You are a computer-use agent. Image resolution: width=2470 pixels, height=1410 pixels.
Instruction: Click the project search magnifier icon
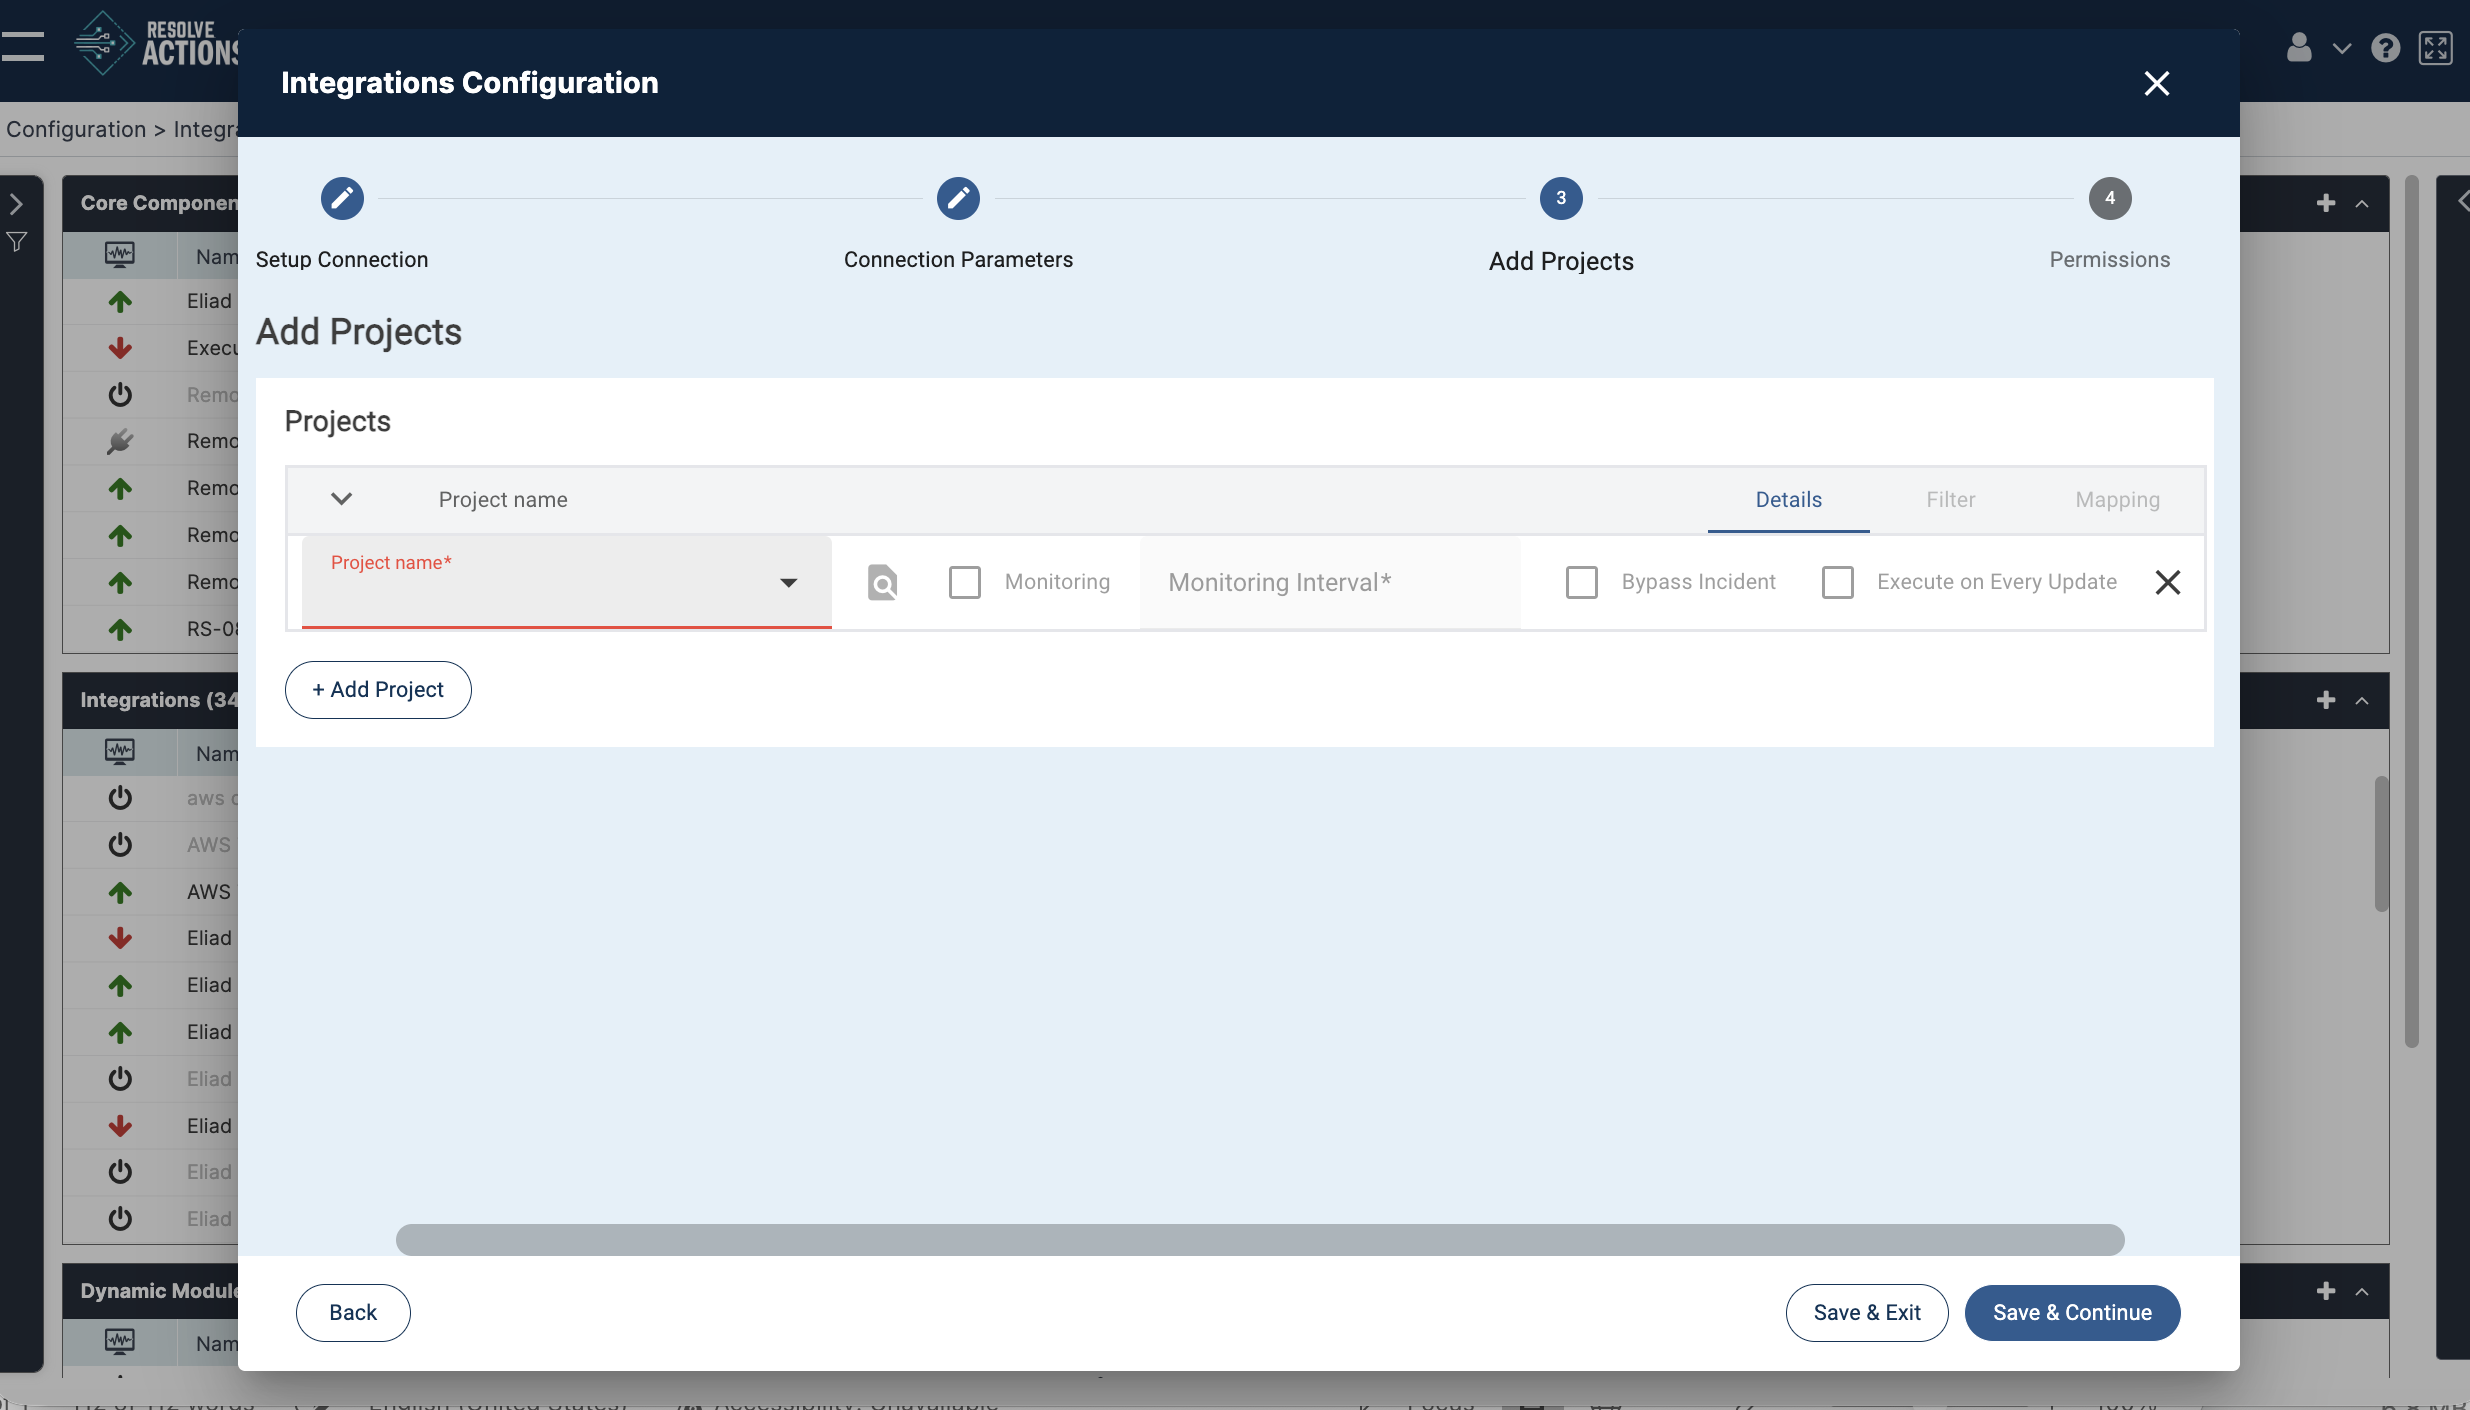tap(882, 582)
